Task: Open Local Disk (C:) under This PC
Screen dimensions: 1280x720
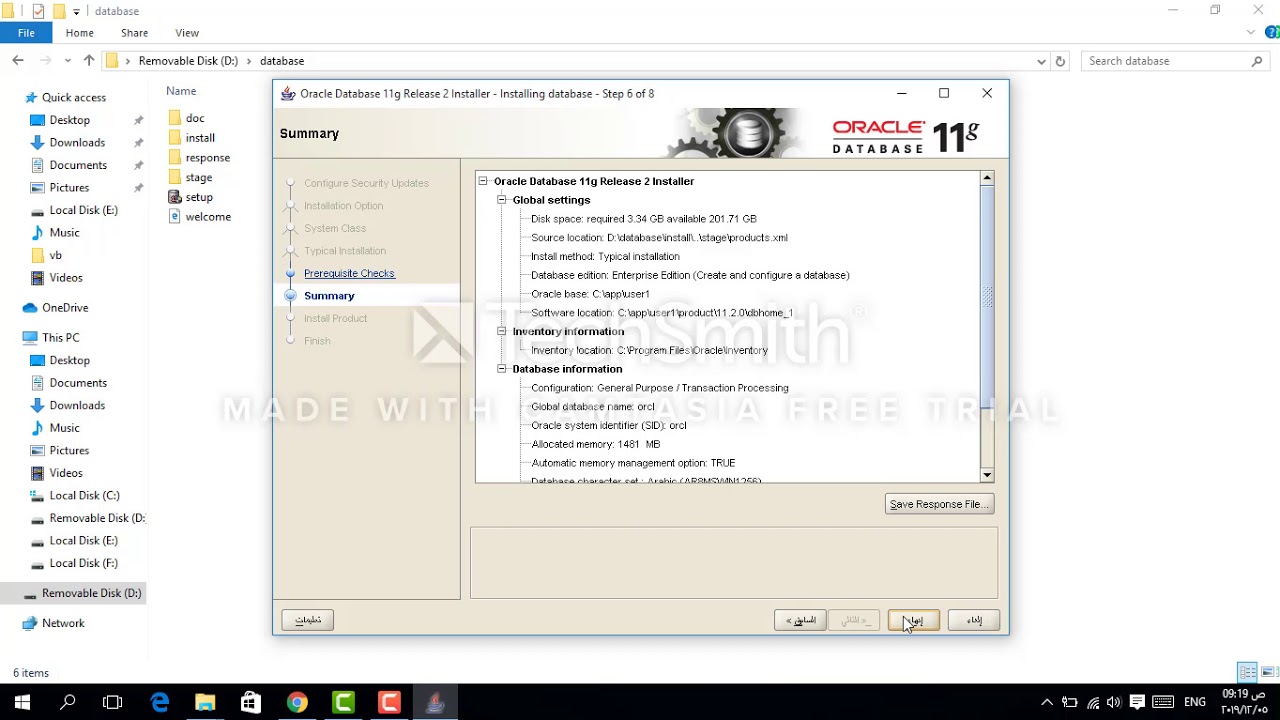Action: click(x=85, y=495)
